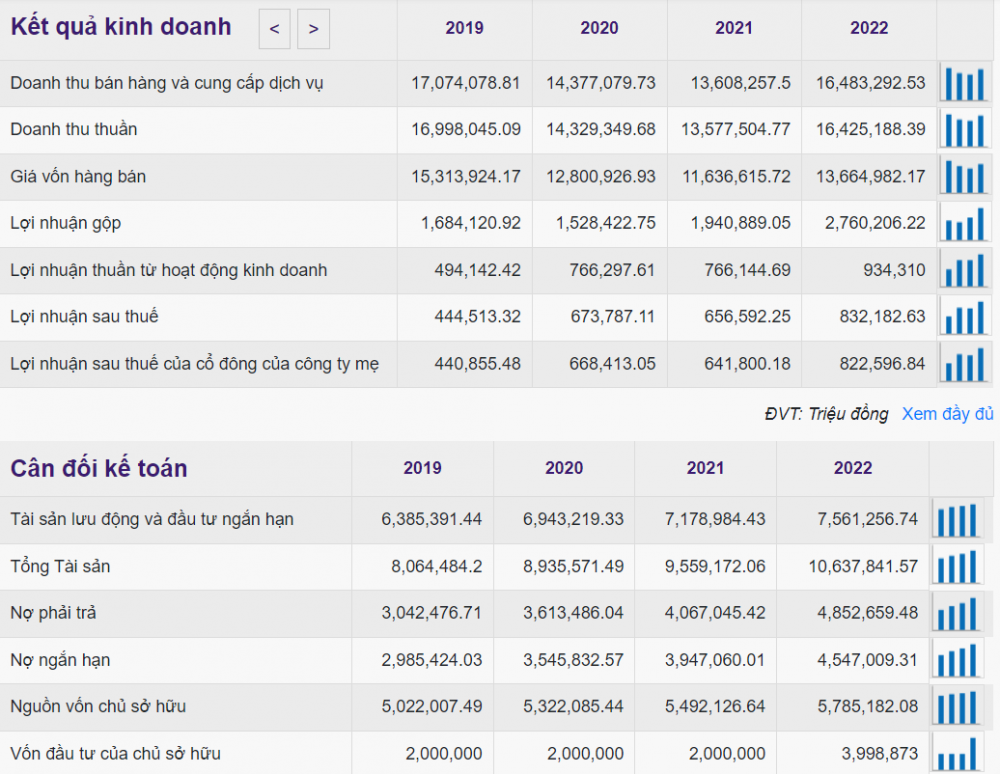Open chart icon for Nợ ngắn hạn row
The image size is (1000, 774).
click(957, 660)
